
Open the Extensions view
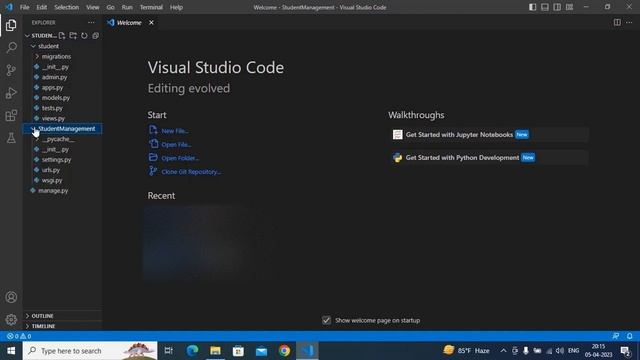[11, 116]
